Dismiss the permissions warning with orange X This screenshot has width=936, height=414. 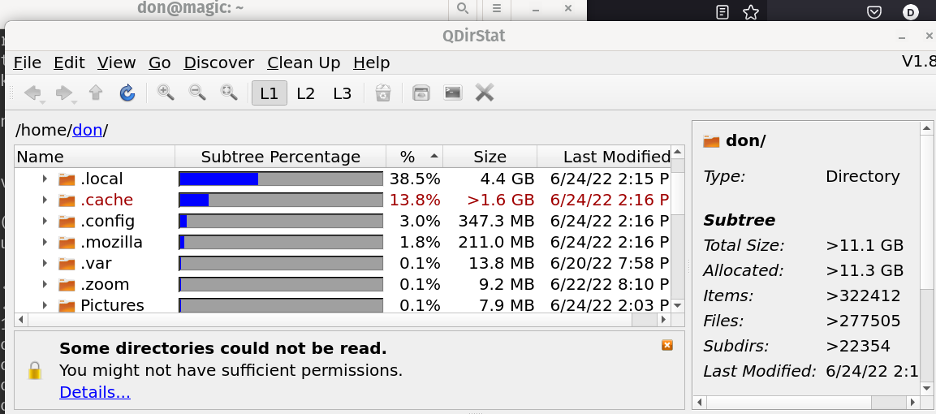click(x=667, y=345)
